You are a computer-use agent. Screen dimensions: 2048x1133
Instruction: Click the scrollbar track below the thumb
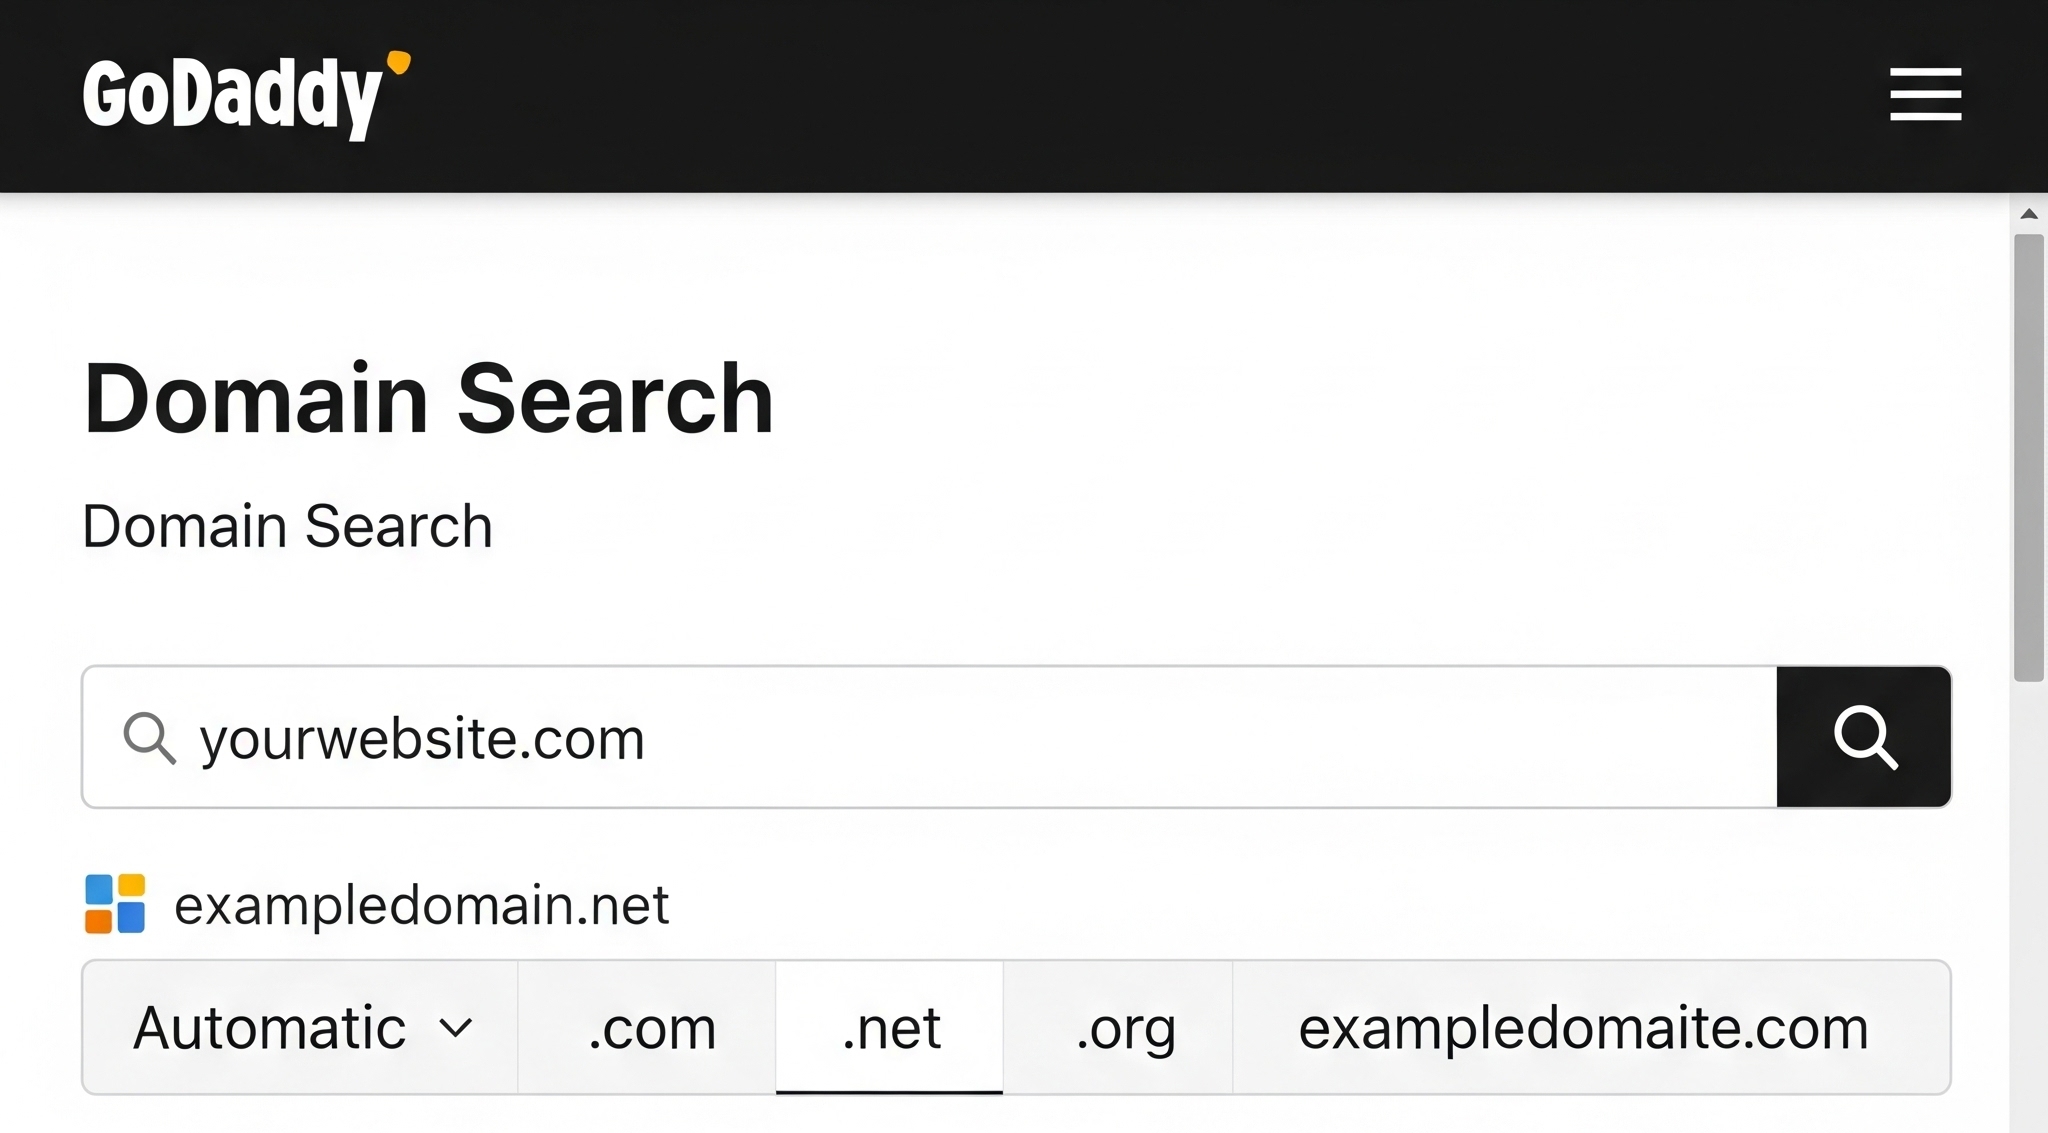pyautogui.click(x=2029, y=905)
